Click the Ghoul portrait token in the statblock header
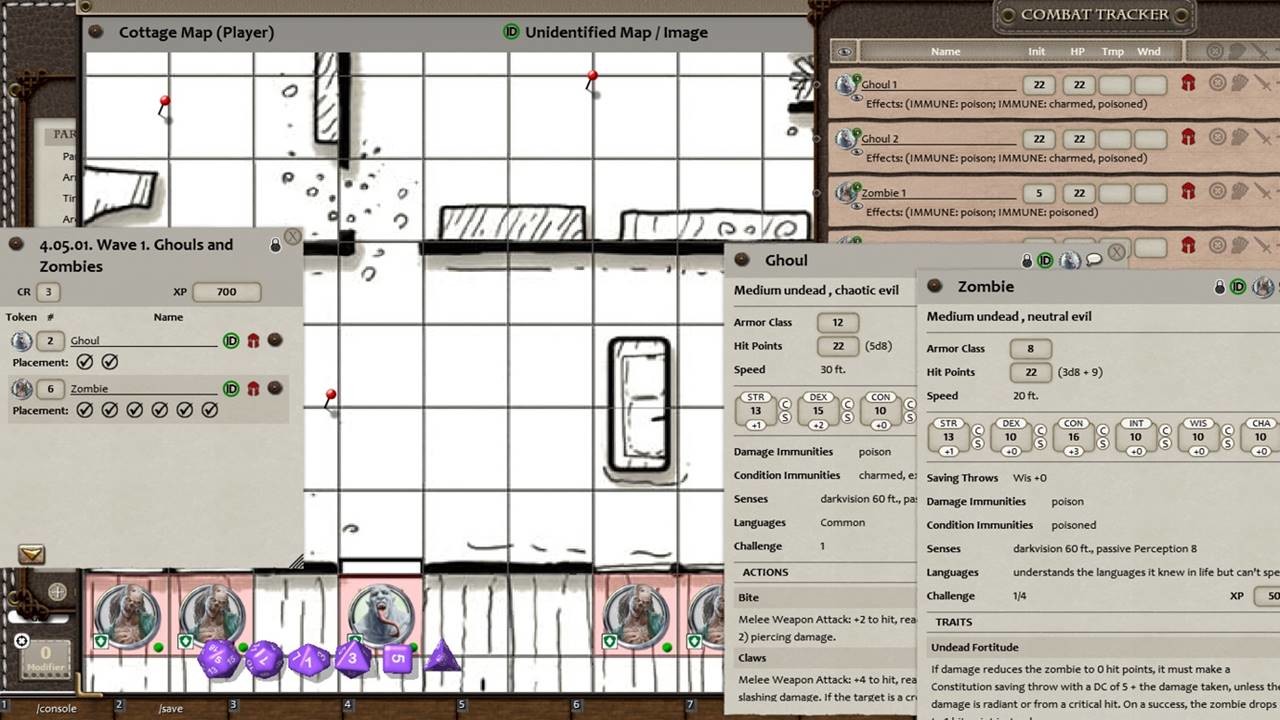The width and height of the screenshot is (1280, 720). point(742,260)
